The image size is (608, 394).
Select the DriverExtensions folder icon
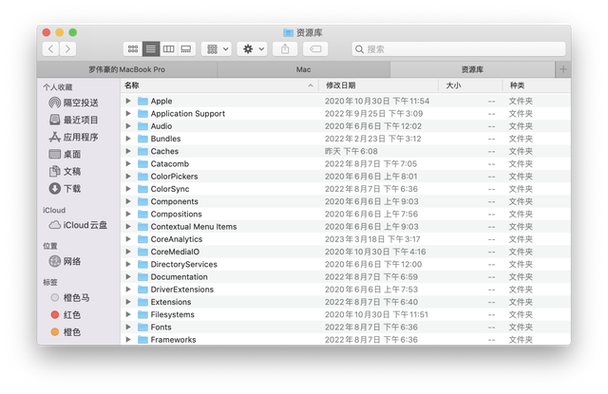pos(143,289)
